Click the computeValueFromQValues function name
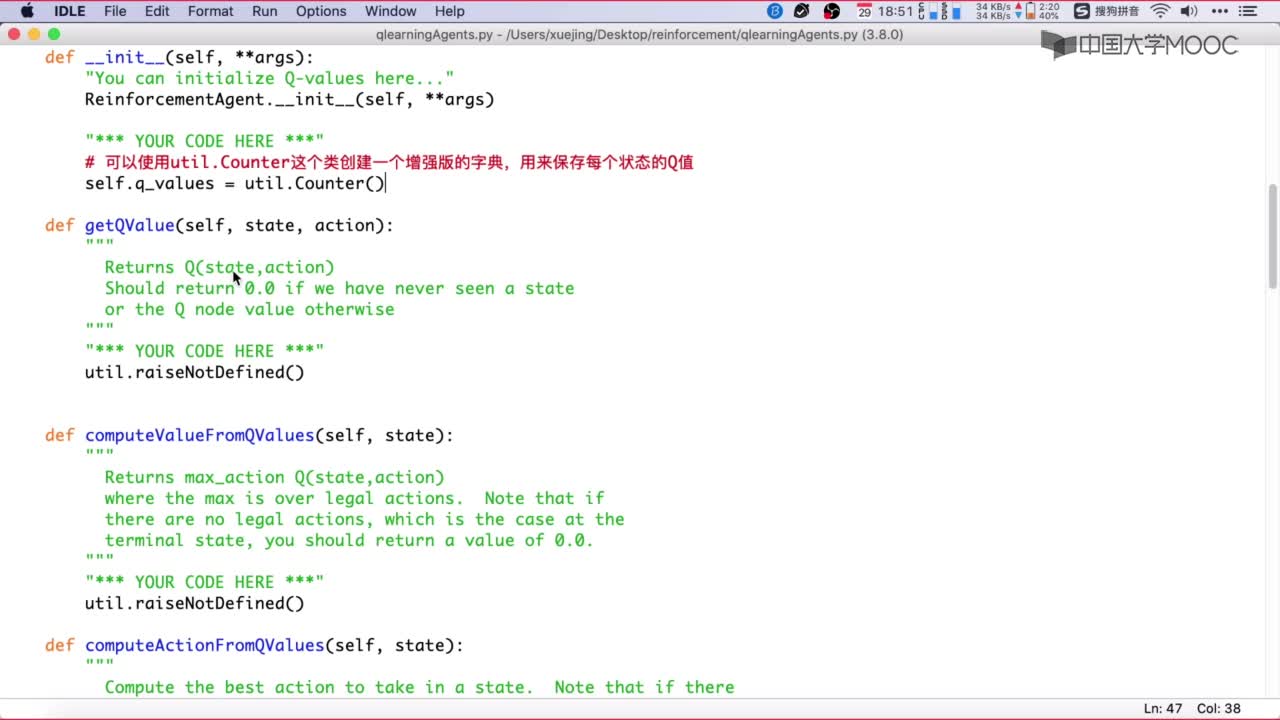The width and height of the screenshot is (1280, 720). click(x=199, y=435)
